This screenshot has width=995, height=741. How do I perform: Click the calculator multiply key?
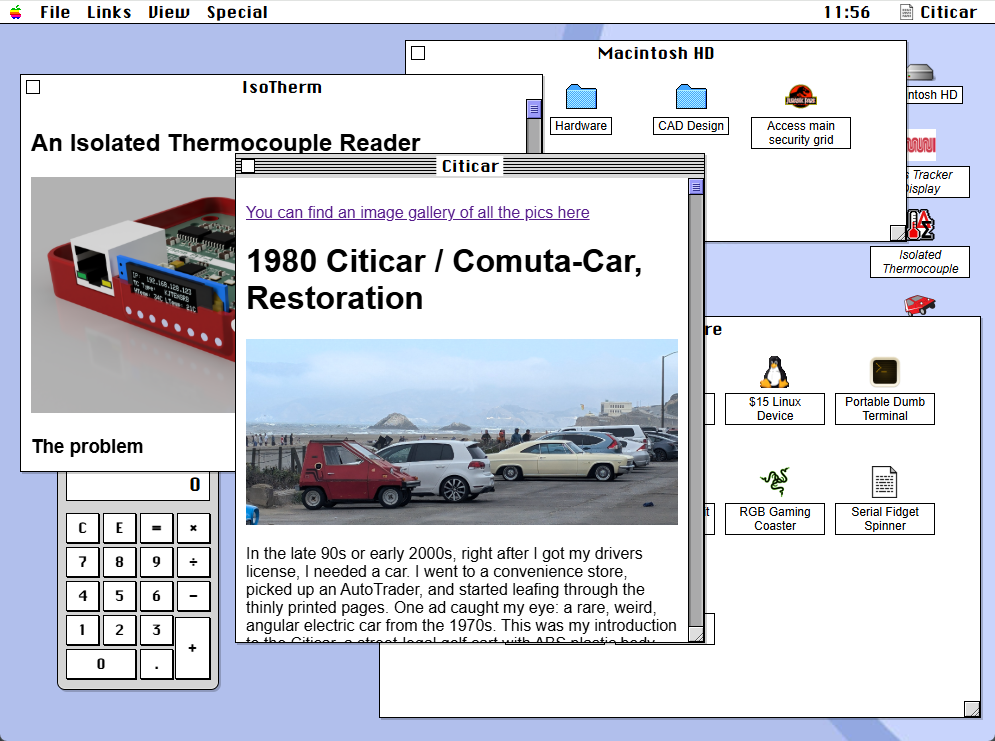(193, 528)
